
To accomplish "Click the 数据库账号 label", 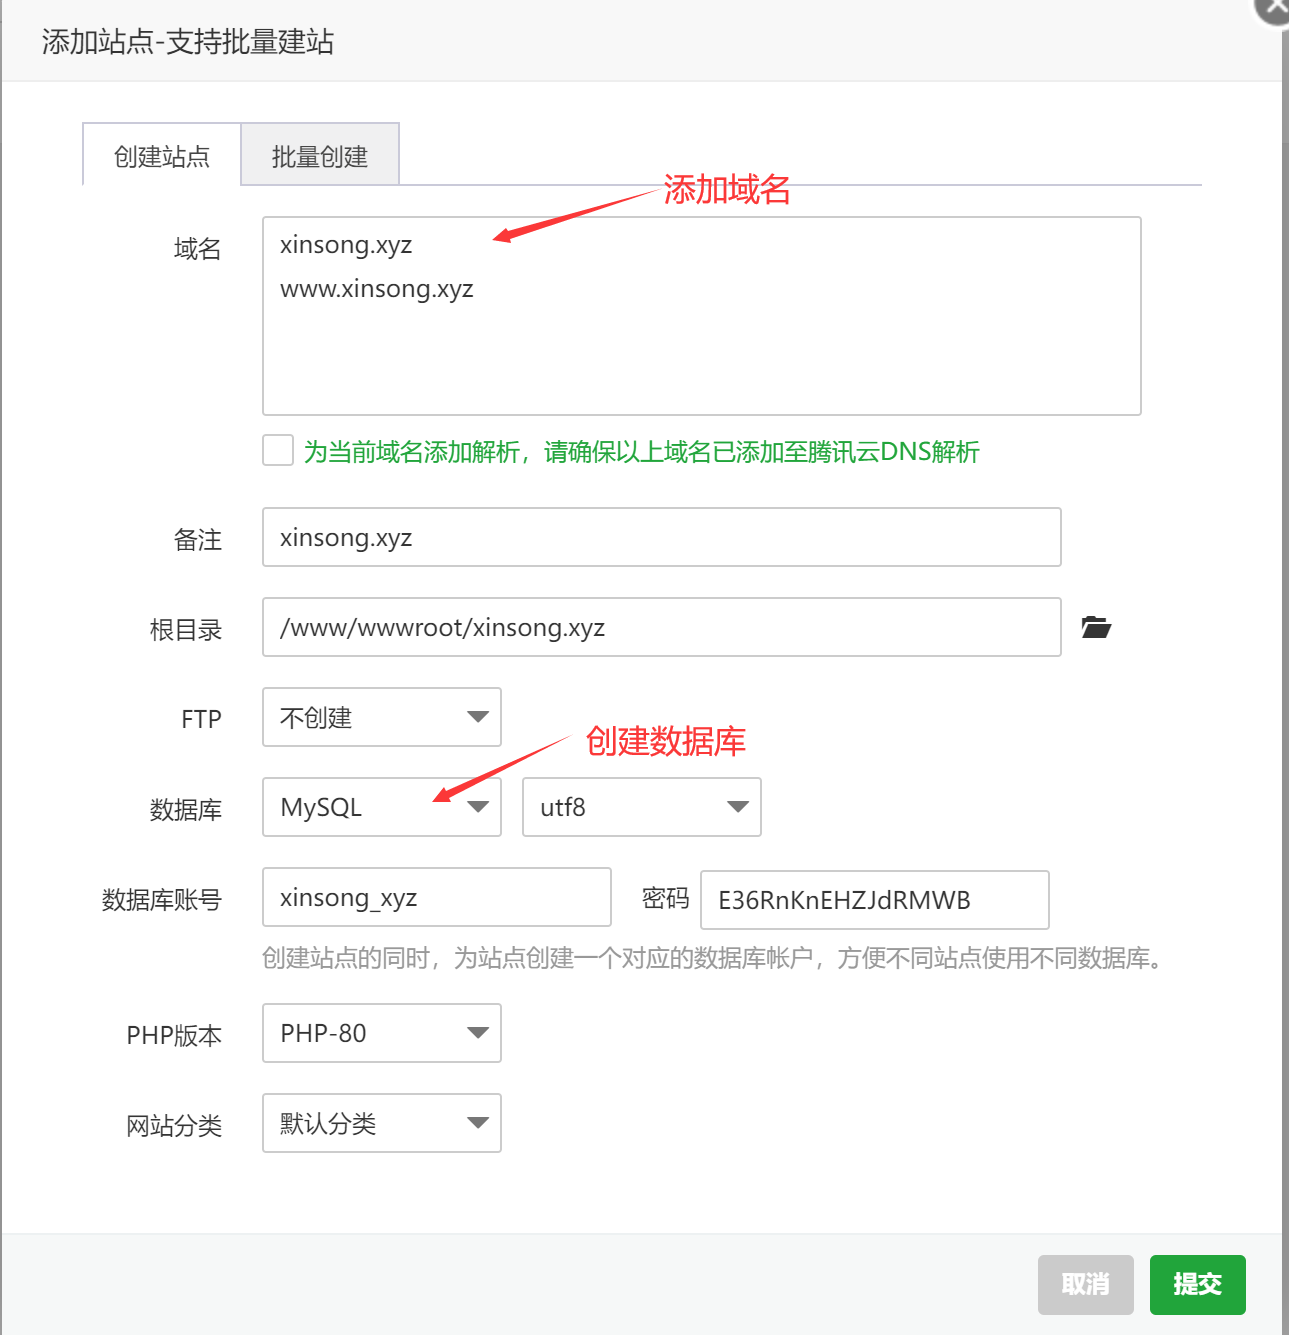I will pos(162,900).
